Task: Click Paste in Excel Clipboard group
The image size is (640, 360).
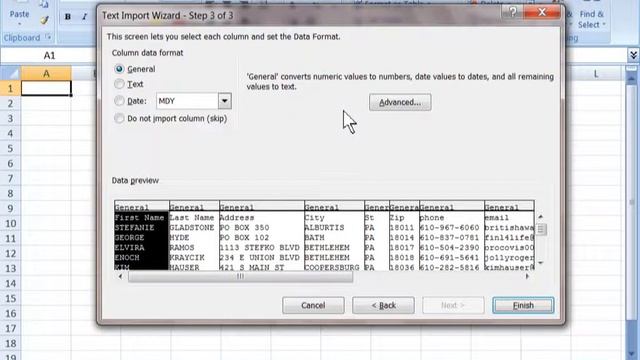Action: [19, 13]
